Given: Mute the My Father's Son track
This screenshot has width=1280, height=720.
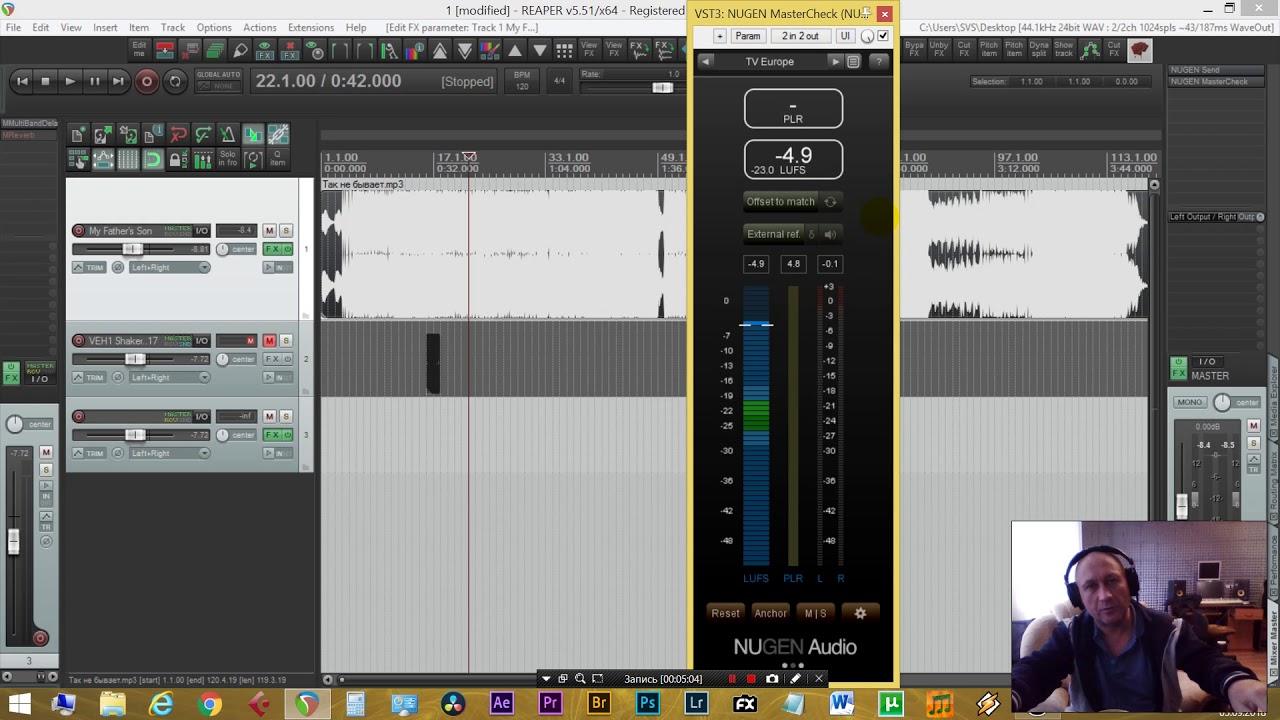Looking at the screenshot, I should click(x=269, y=231).
